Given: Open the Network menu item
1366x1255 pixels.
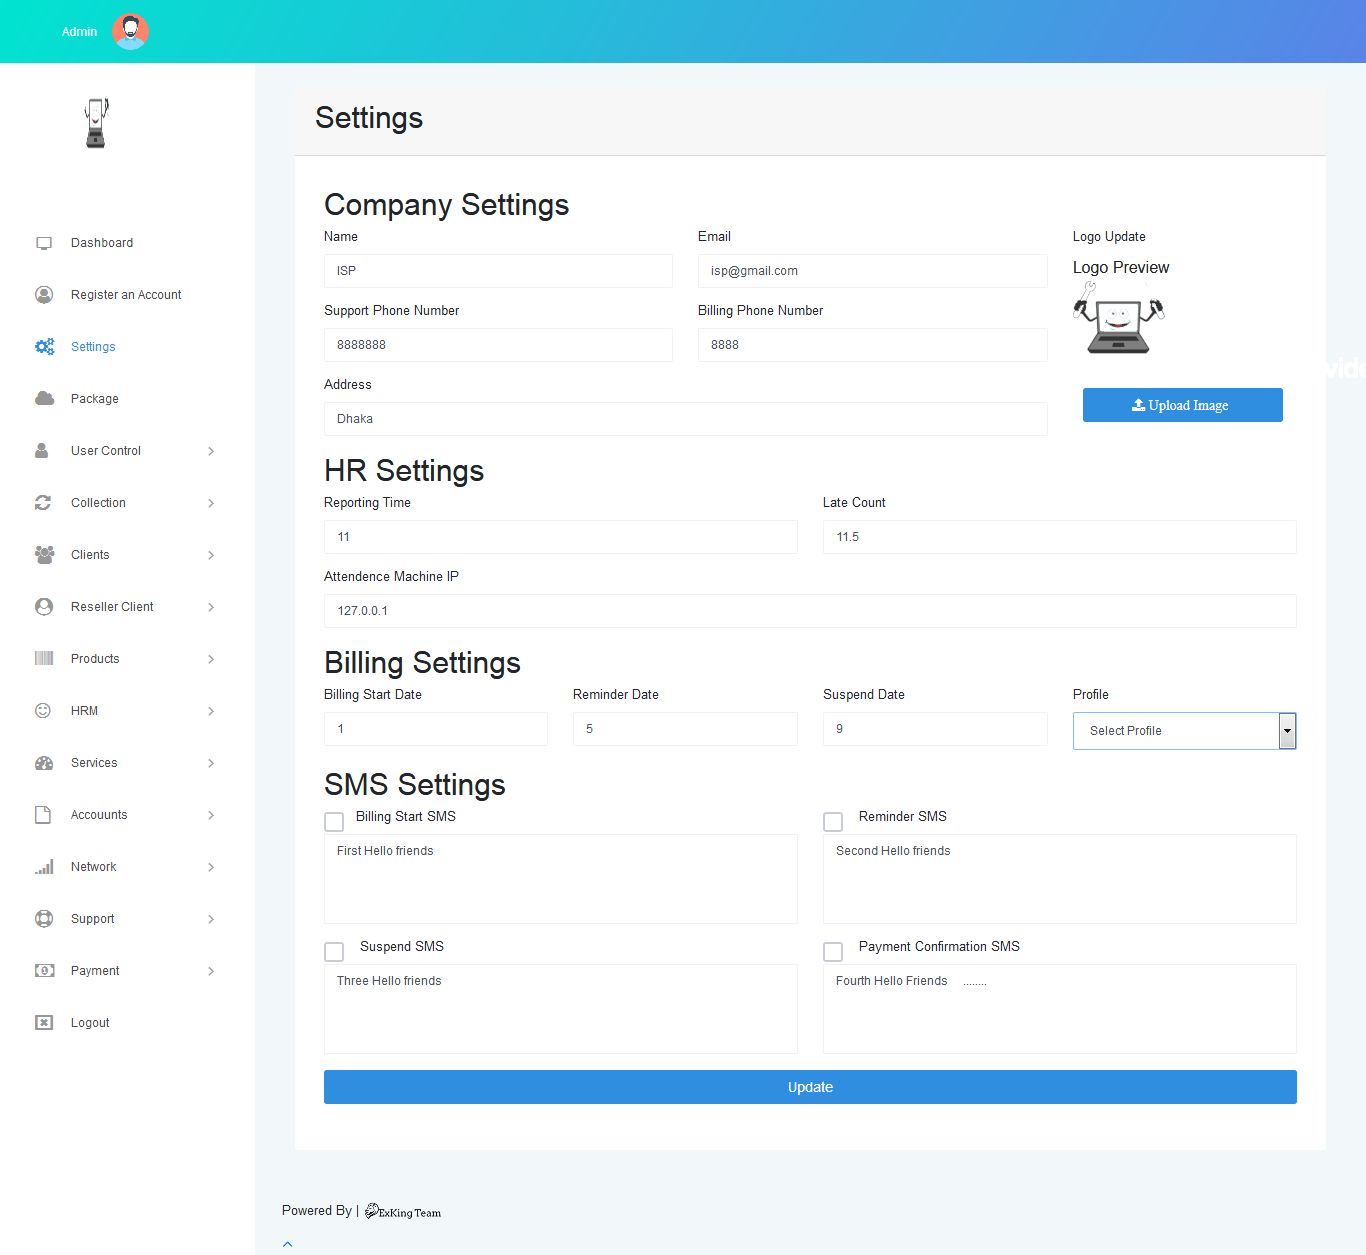Looking at the screenshot, I should (x=94, y=867).
